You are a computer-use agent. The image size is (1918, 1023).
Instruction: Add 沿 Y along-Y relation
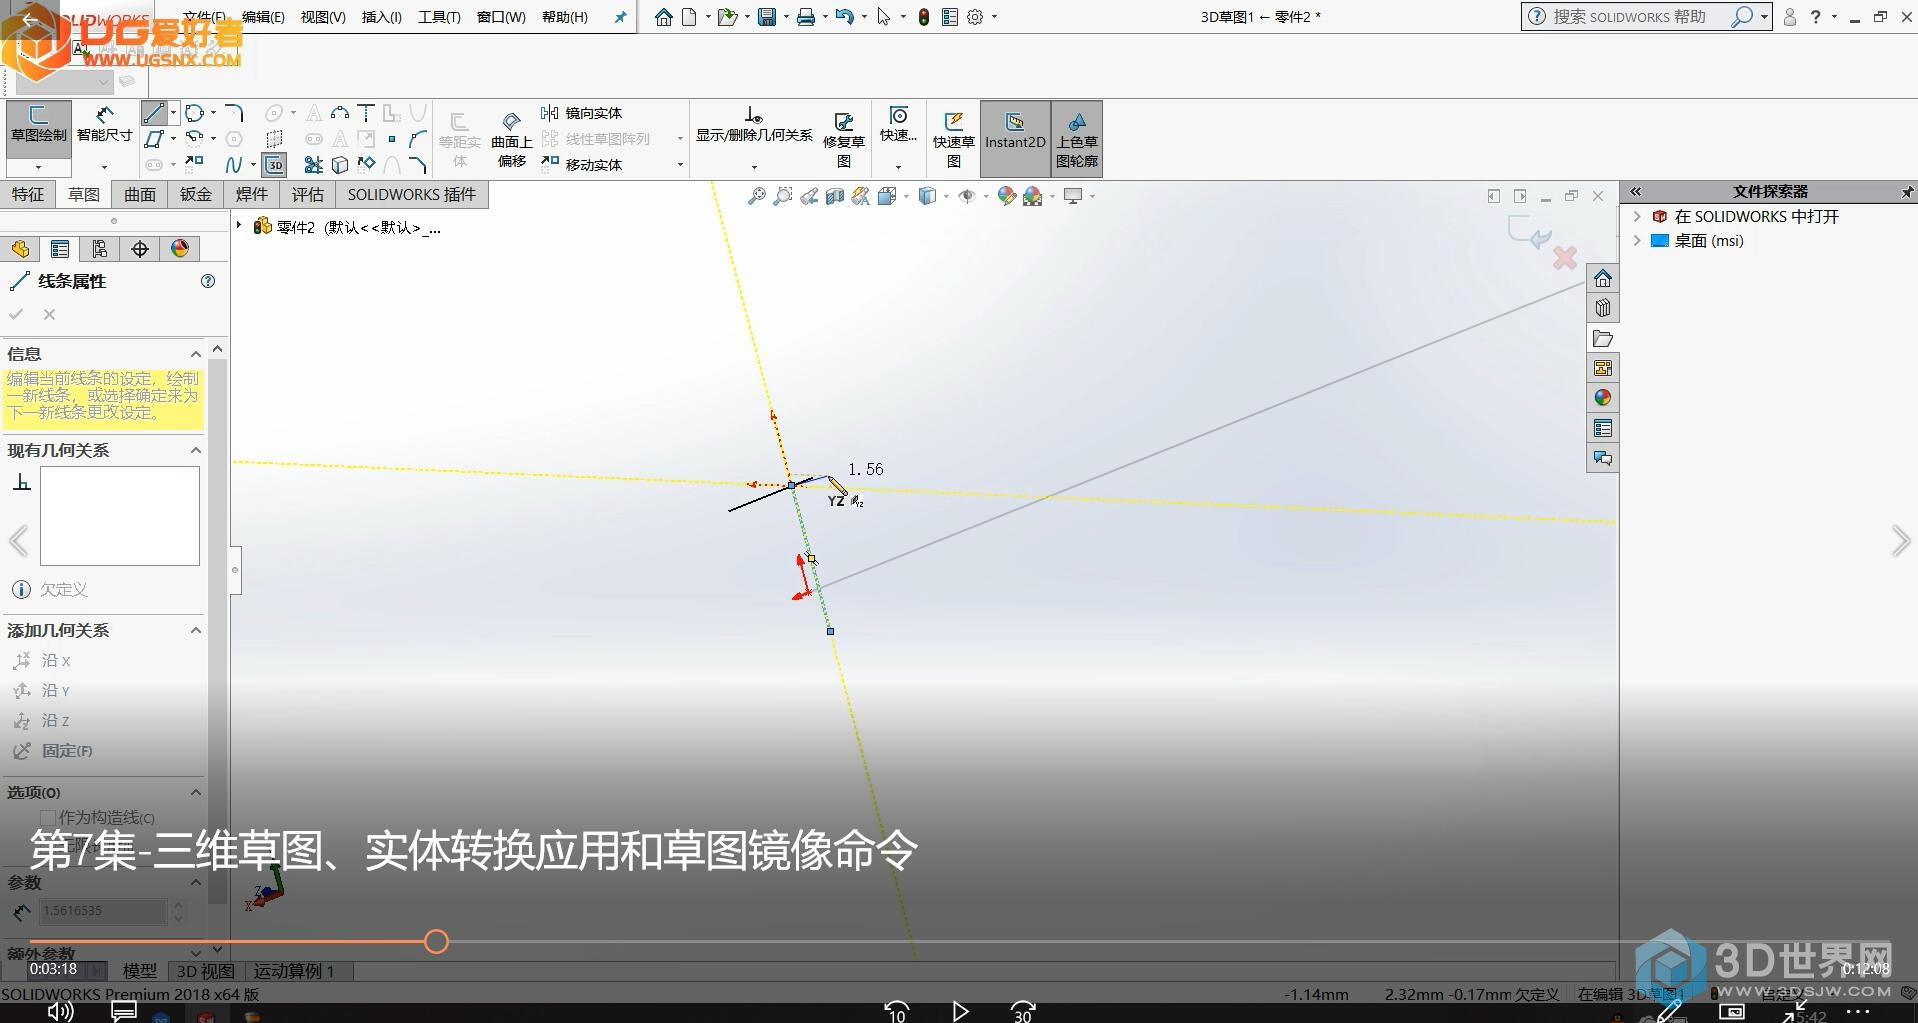pyautogui.click(x=41, y=691)
